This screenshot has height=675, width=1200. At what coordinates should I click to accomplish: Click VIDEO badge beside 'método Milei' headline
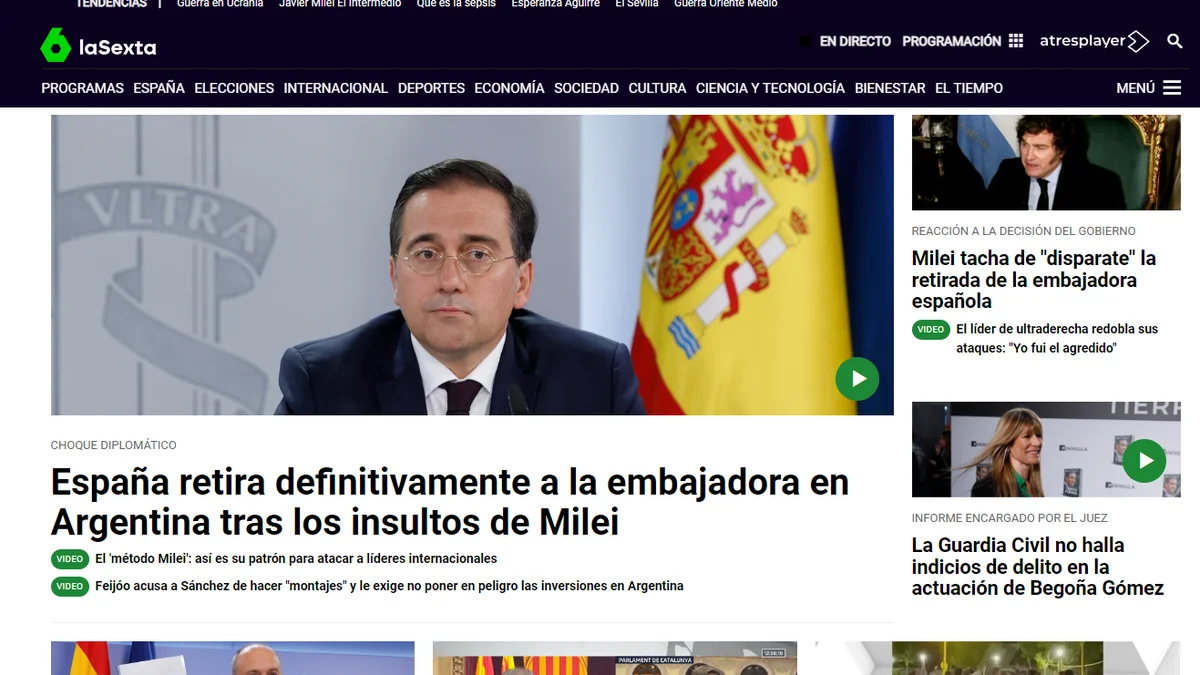pos(70,559)
